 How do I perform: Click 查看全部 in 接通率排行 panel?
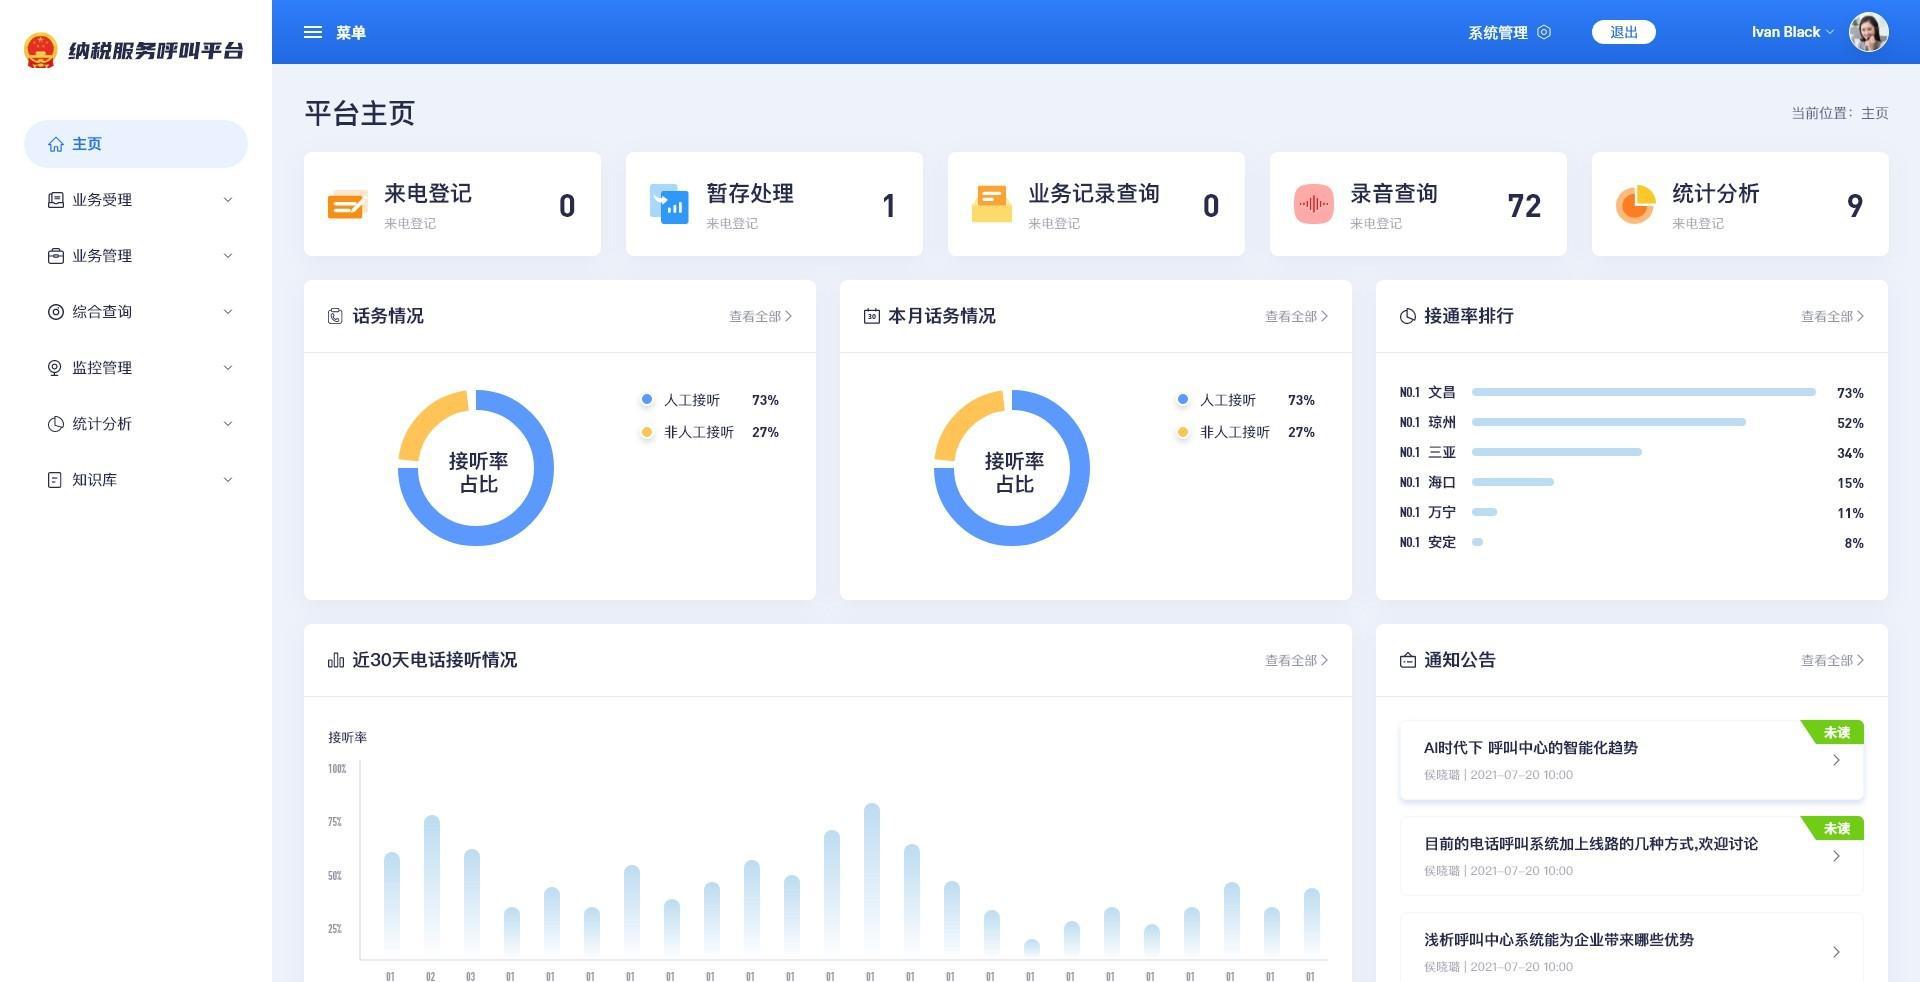pyautogui.click(x=1831, y=316)
